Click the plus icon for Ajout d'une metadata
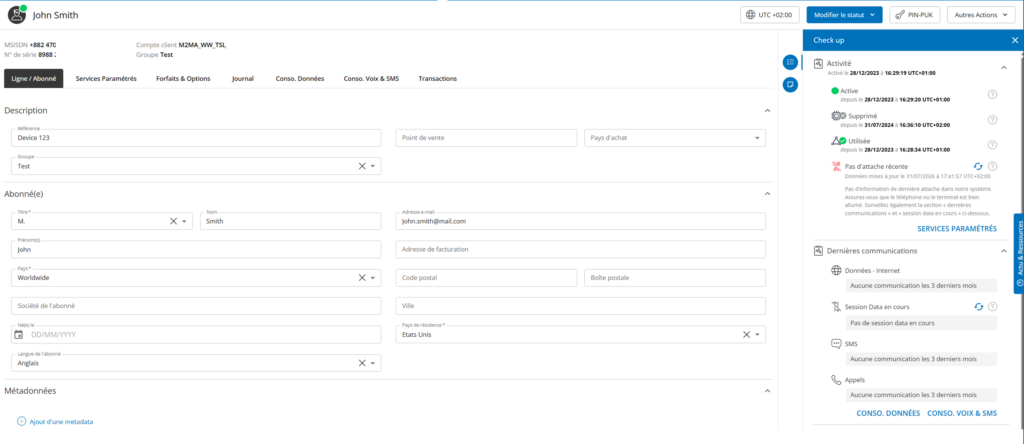1024x444 pixels. tap(21, 422)
